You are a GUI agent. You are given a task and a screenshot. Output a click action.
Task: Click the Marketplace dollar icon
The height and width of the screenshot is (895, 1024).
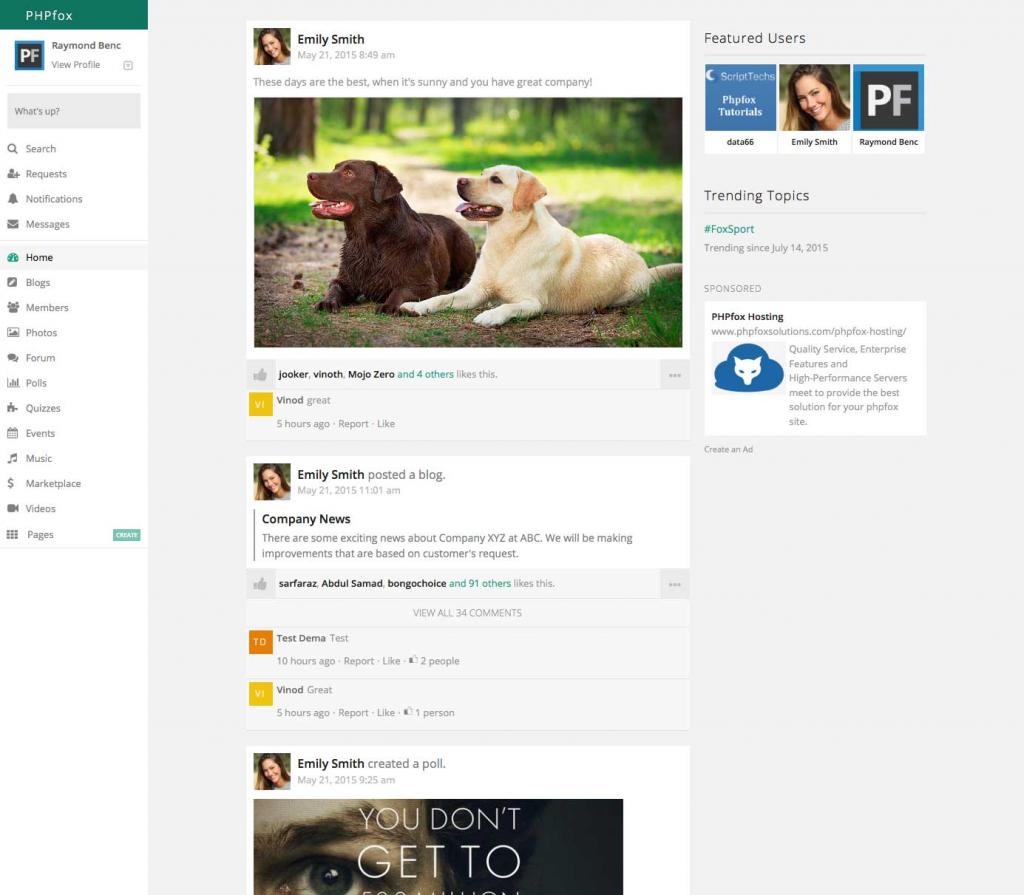point(13,483)
